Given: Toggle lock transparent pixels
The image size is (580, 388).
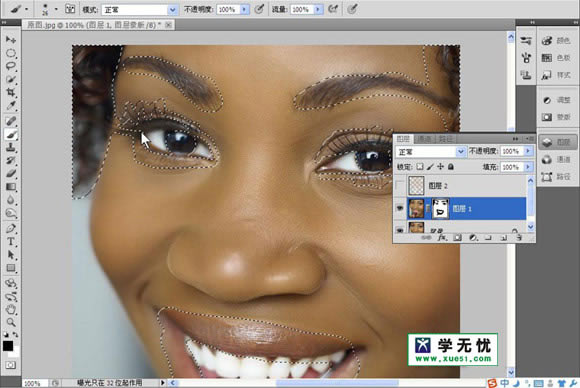Looking at the screenshot, I should pyautogui.click(x=420, y=167).
